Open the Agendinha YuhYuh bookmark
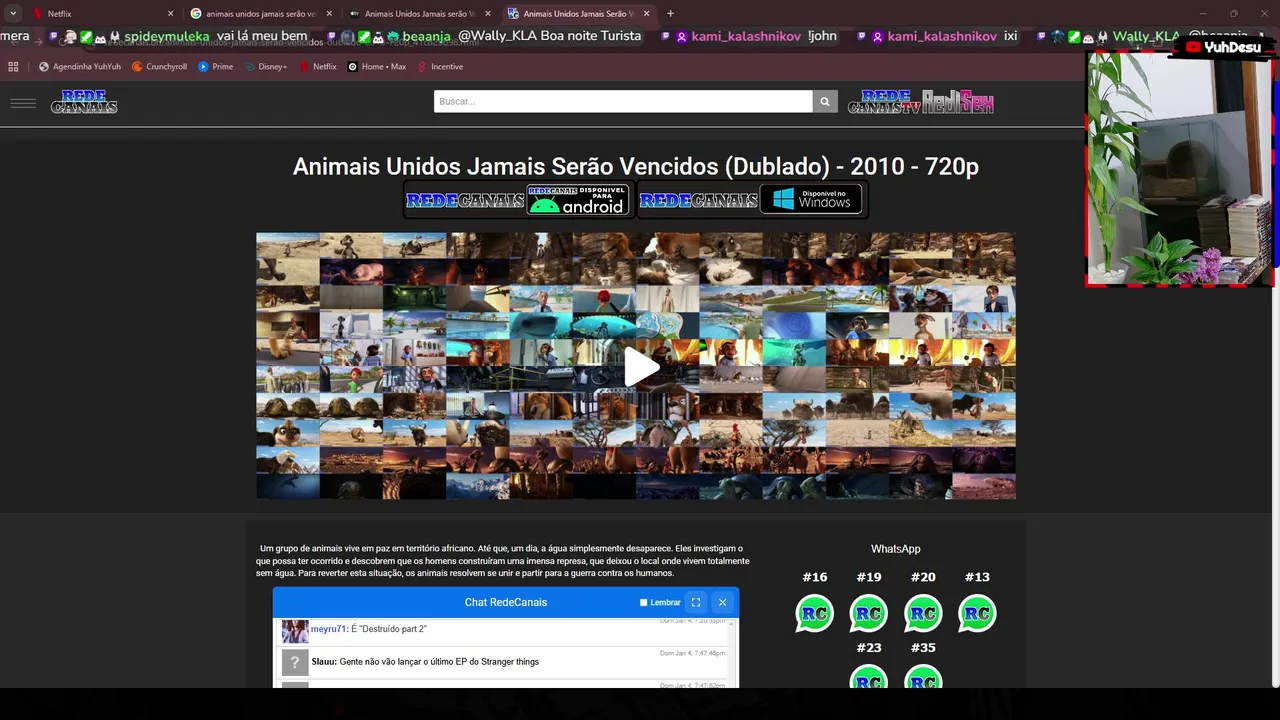This screenshot has width=1280, height=720. point(80,67)
